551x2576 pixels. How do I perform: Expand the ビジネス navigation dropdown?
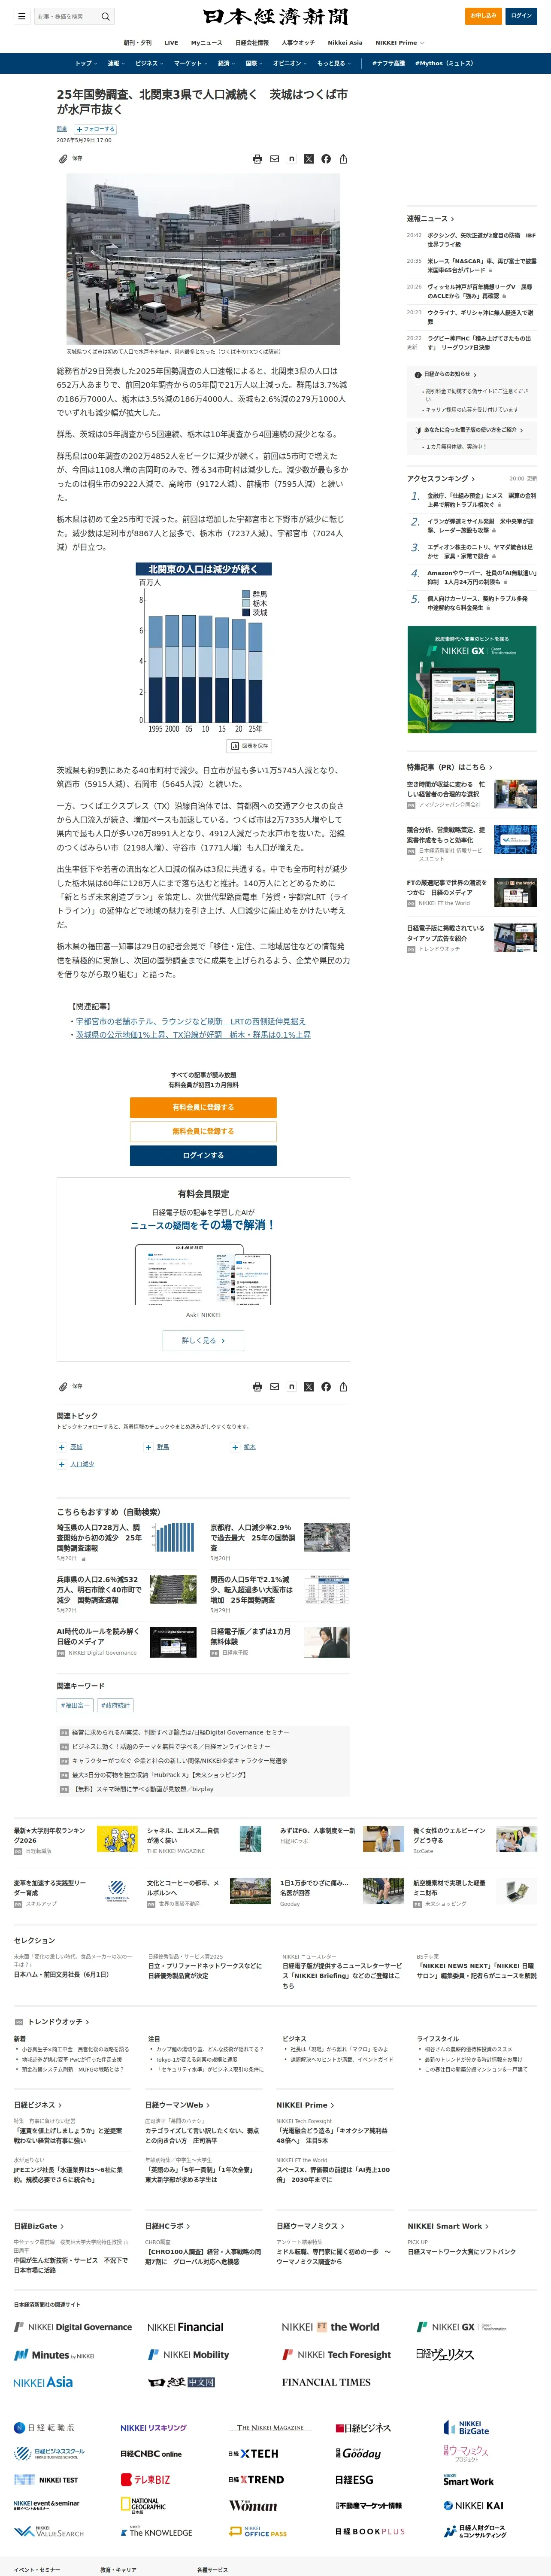[149, 63]
